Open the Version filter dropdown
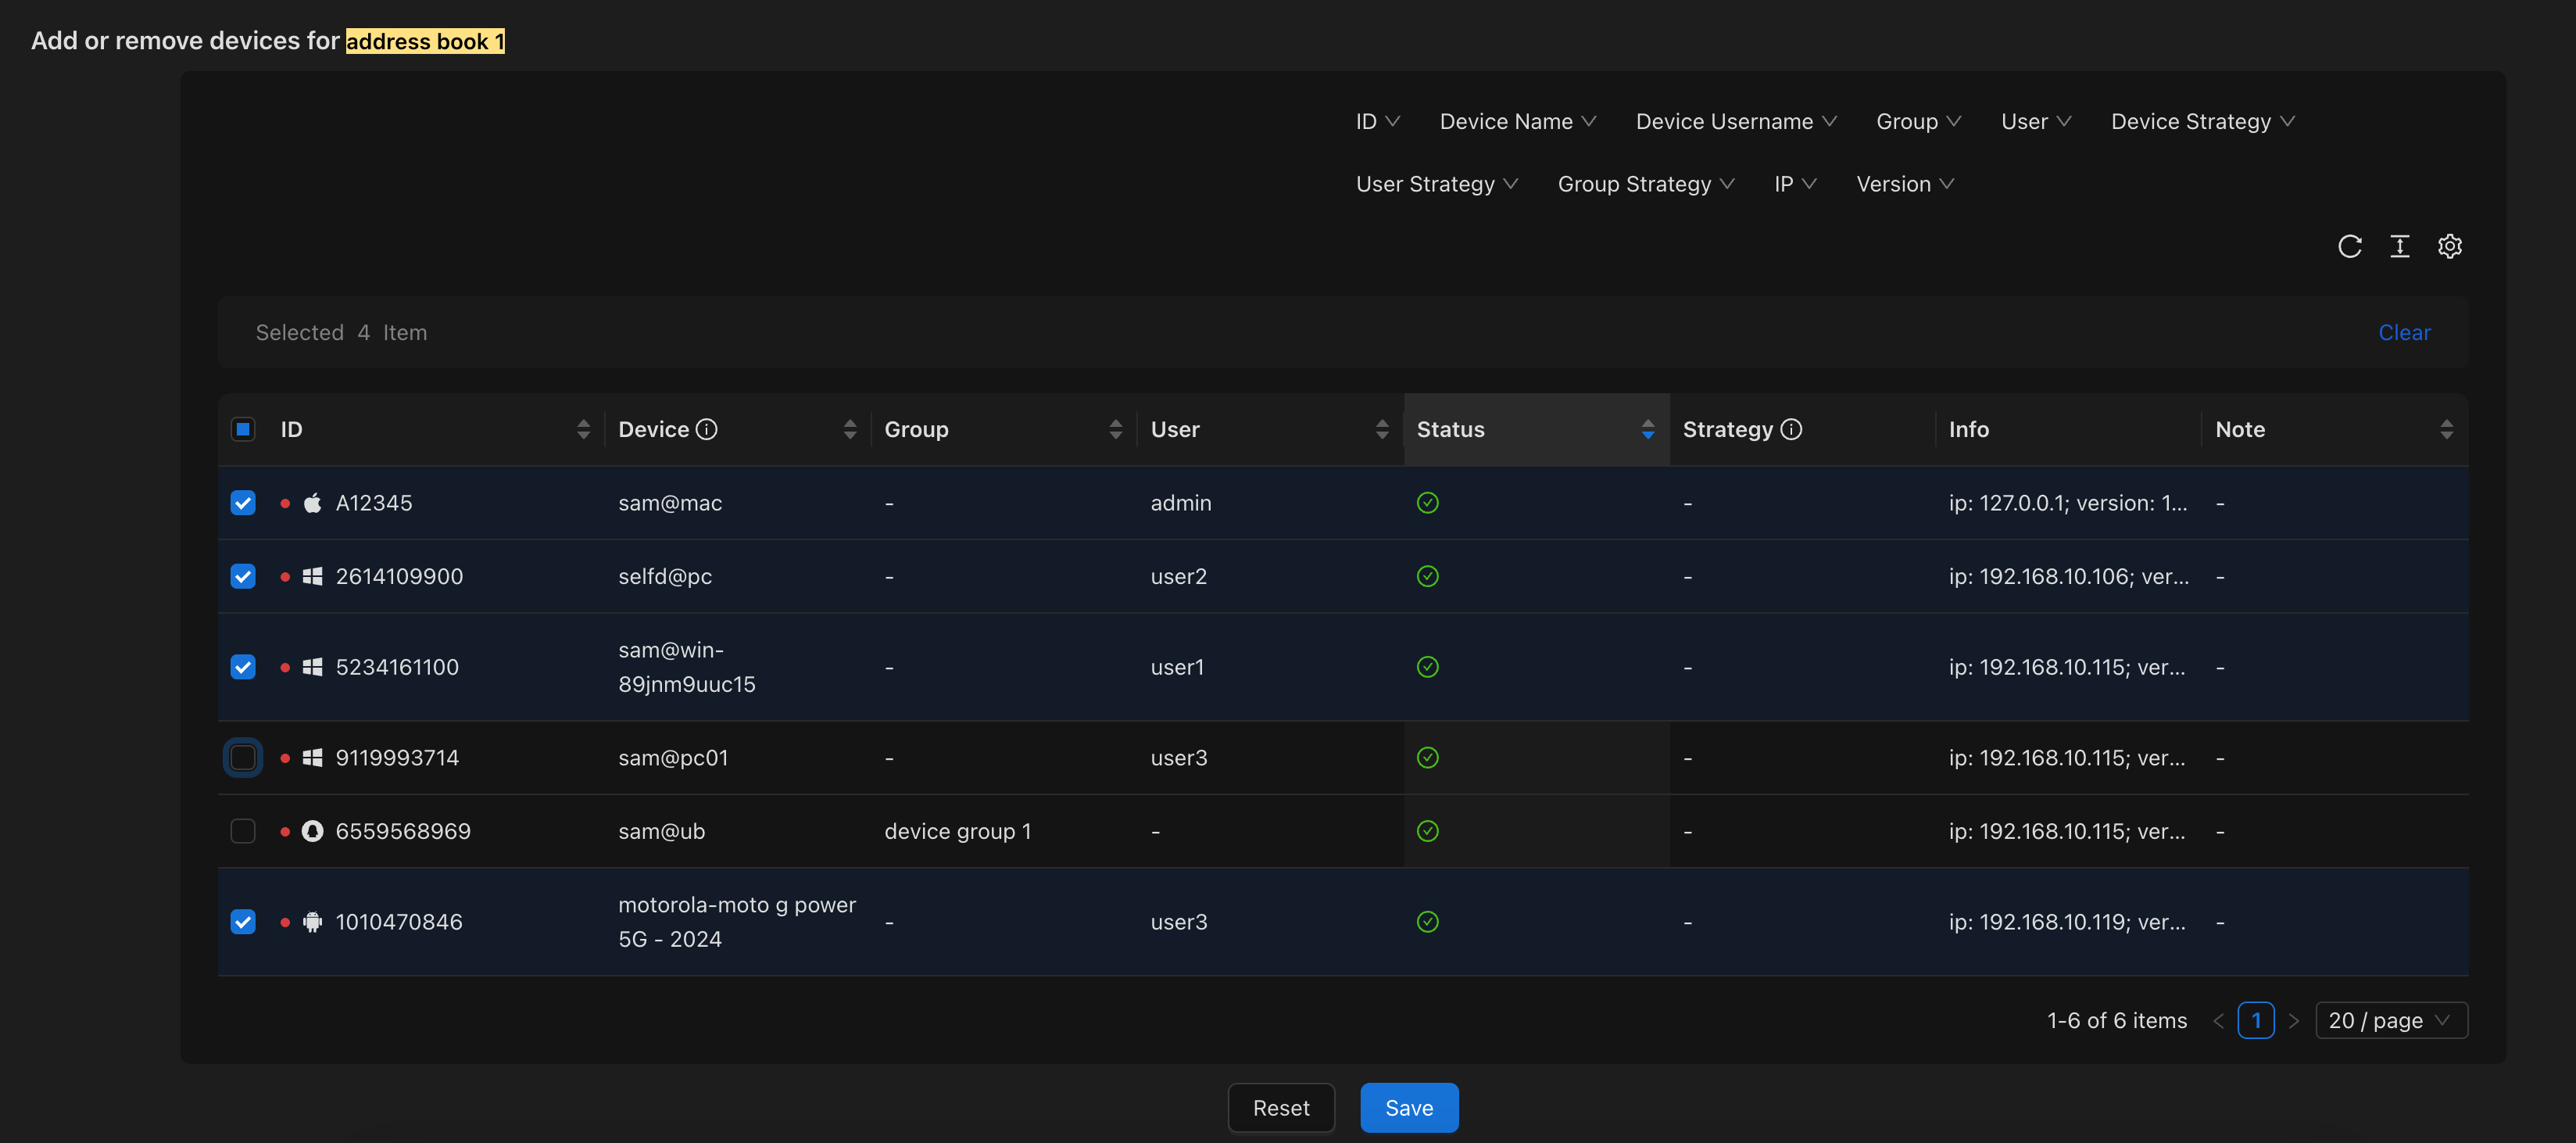Image resolution: width=2576 pixels, height=1143 pixels. (x=1905, y=184)
